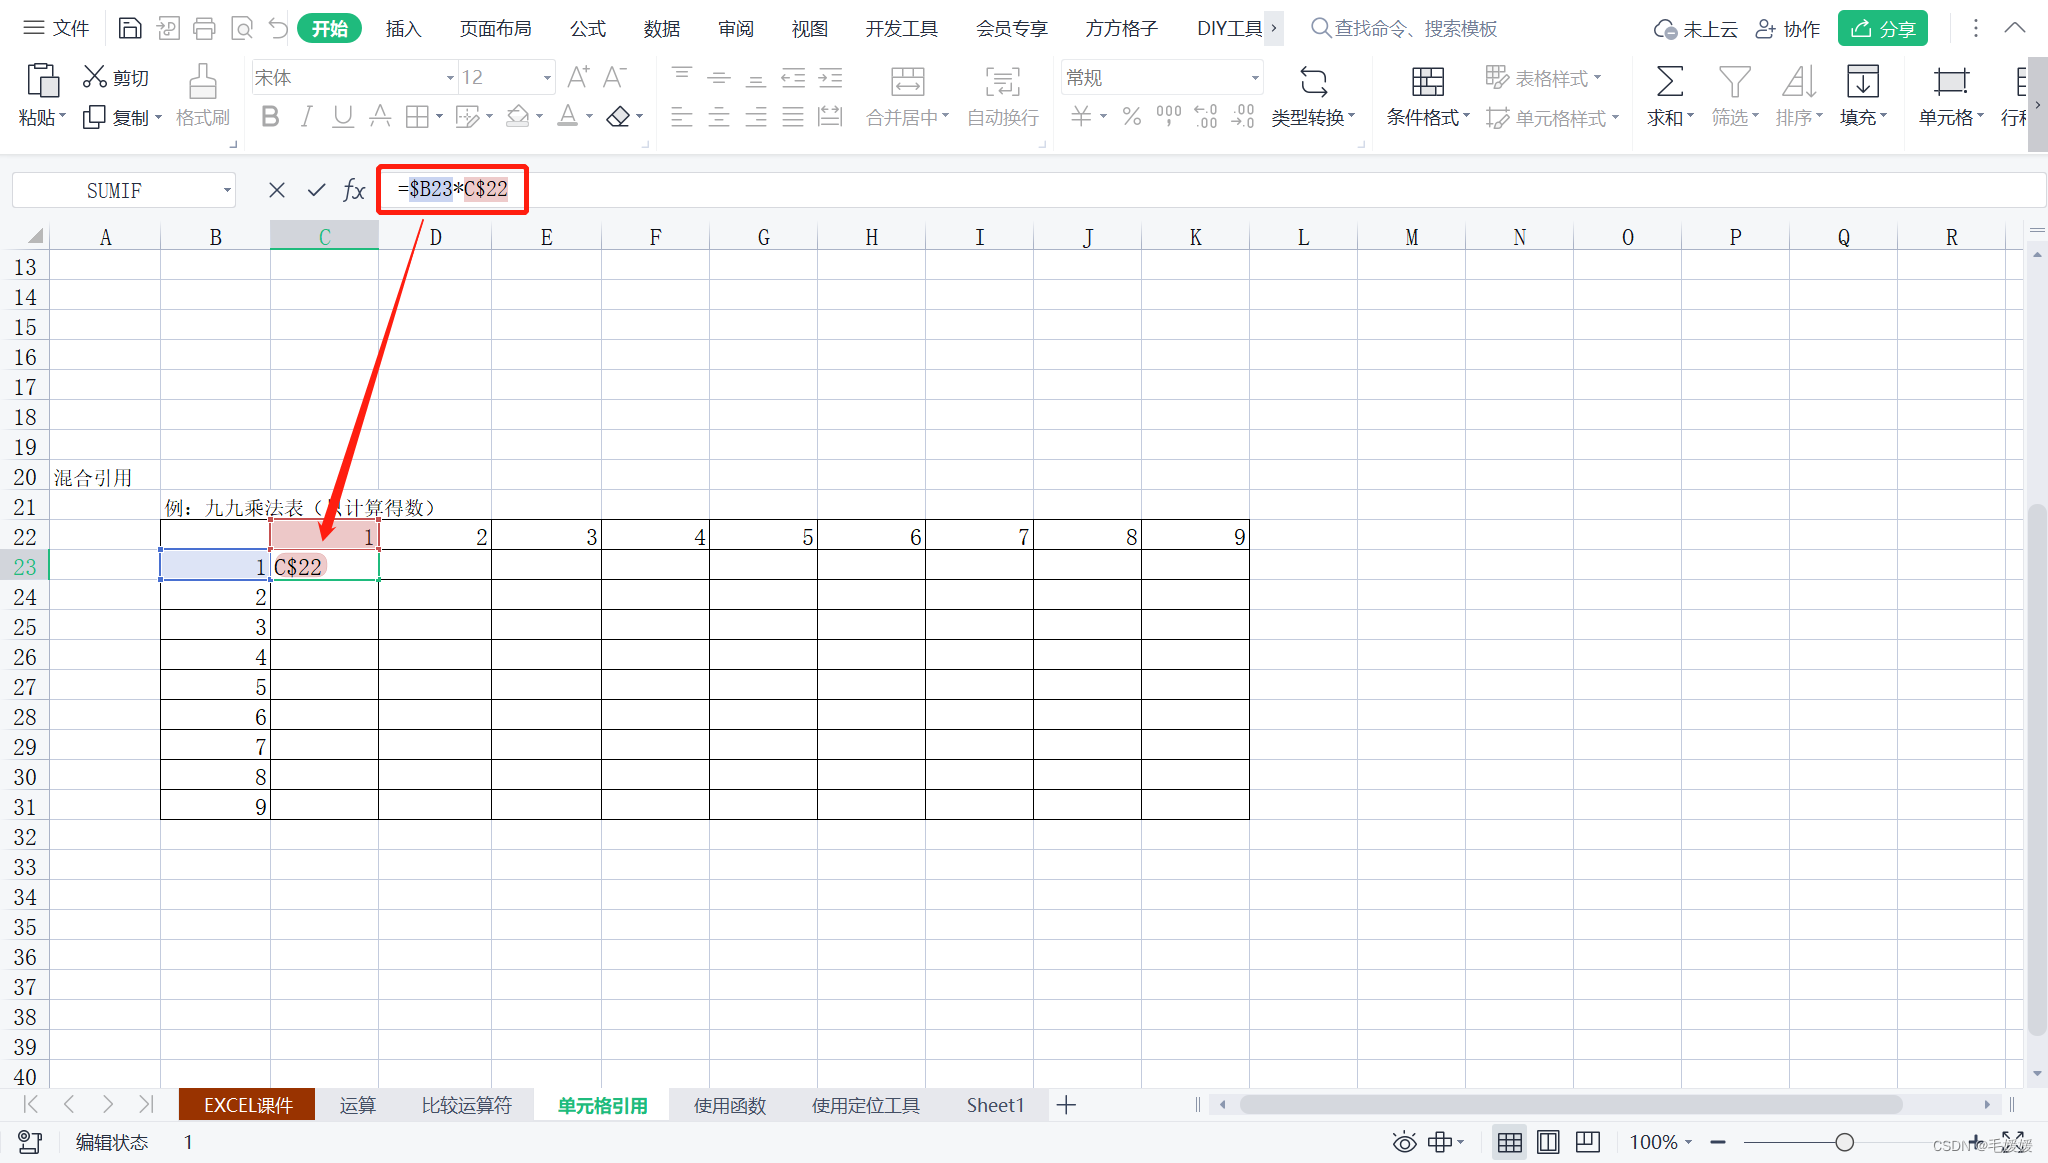2048x1163 pixels.
Task: Add a new sheet with plus icon
Action: tap(1066, 1105)
